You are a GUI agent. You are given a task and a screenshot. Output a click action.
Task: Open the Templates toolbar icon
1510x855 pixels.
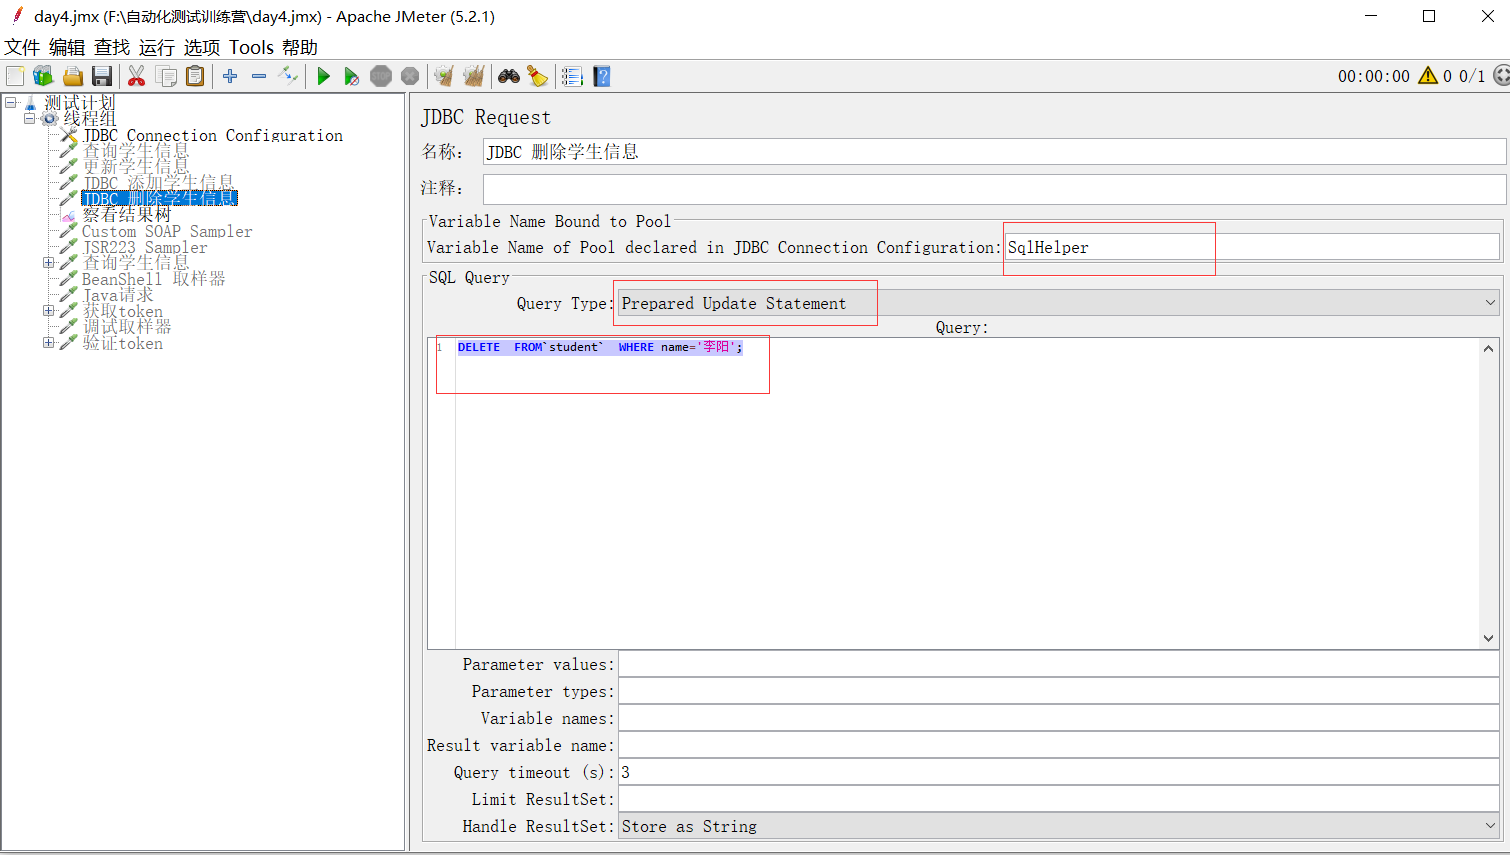[x=43, y=76]
